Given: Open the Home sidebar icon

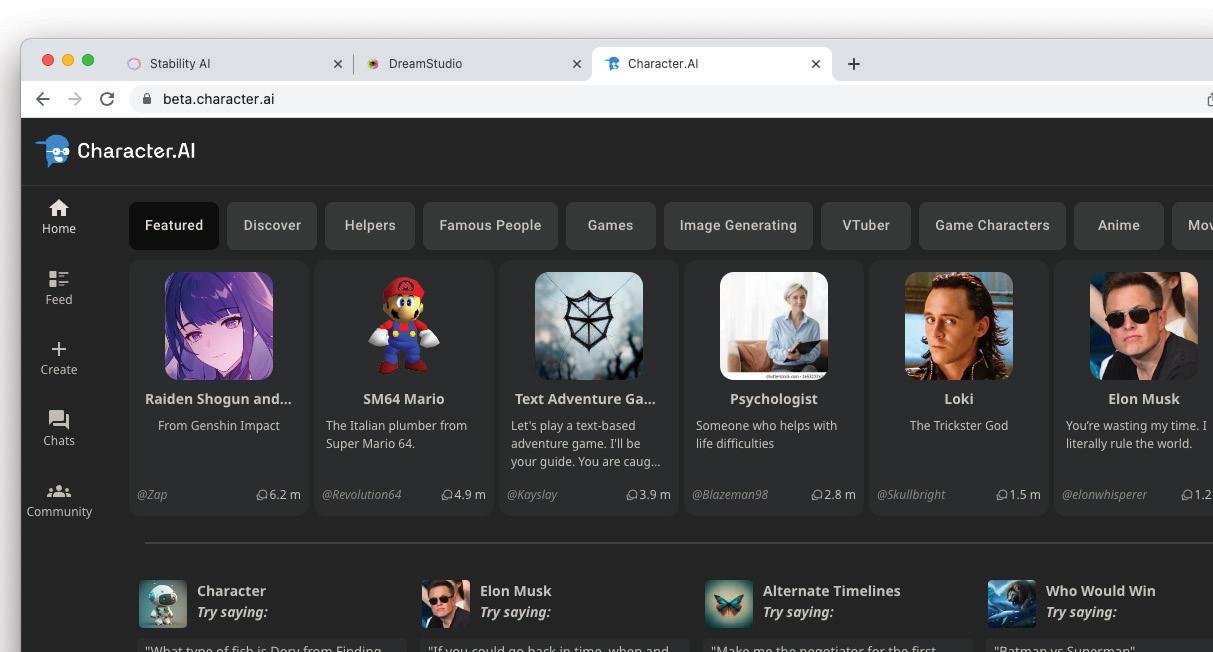Looking at the screenshot, I should coord(59,208).
